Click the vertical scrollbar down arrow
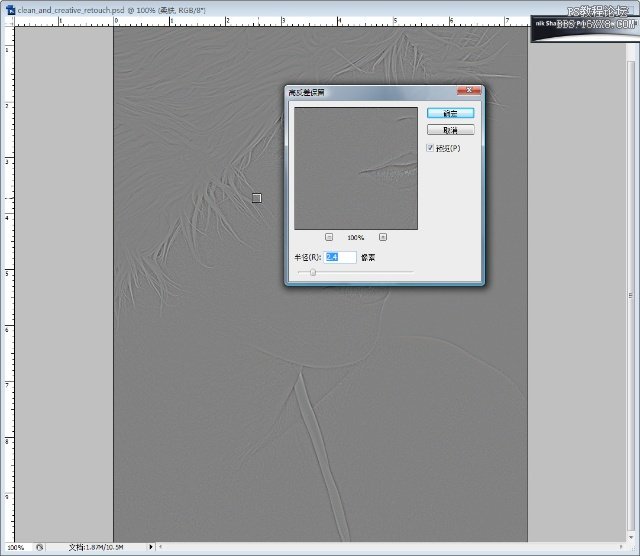Screen dimensions: 640x556 pyautogui.click(x=631, y=537)
